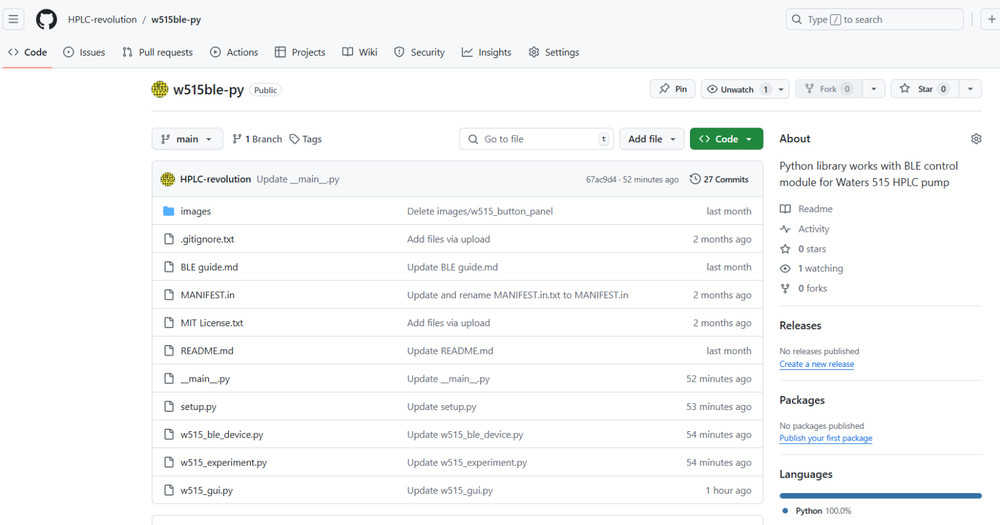Click the HPLC-revolution avatar next to repo name
Viewport: 1000px width, 525px height.
pyautogui.click(x=160, y=90)
